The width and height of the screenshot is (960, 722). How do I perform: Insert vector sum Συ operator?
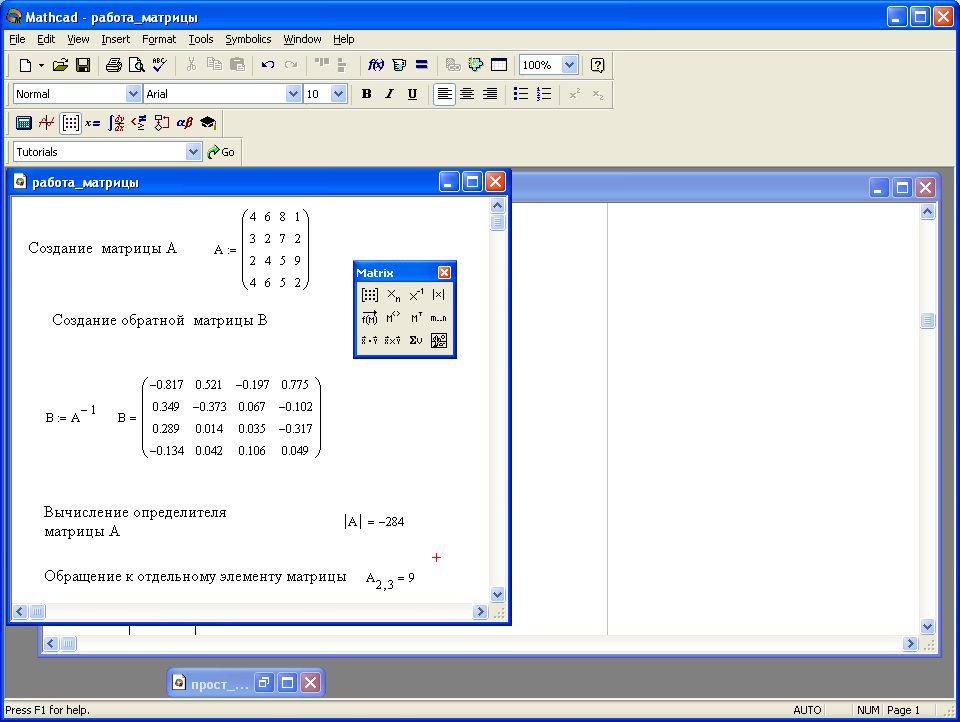coord(416,340)
